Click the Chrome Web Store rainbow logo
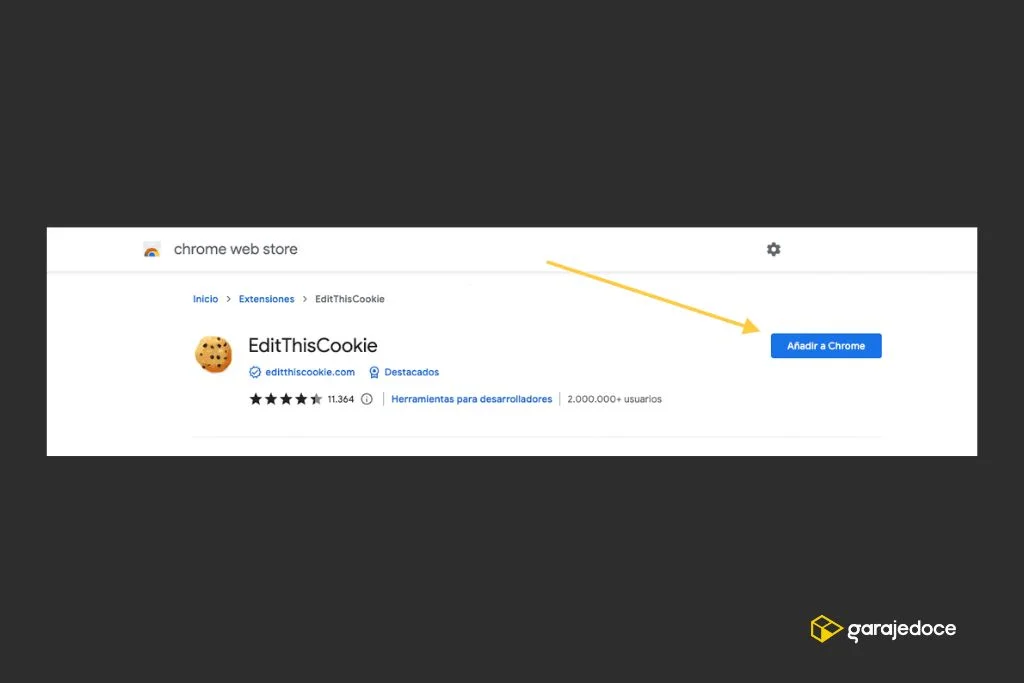The image size is (1024, 683). point(152,249)
